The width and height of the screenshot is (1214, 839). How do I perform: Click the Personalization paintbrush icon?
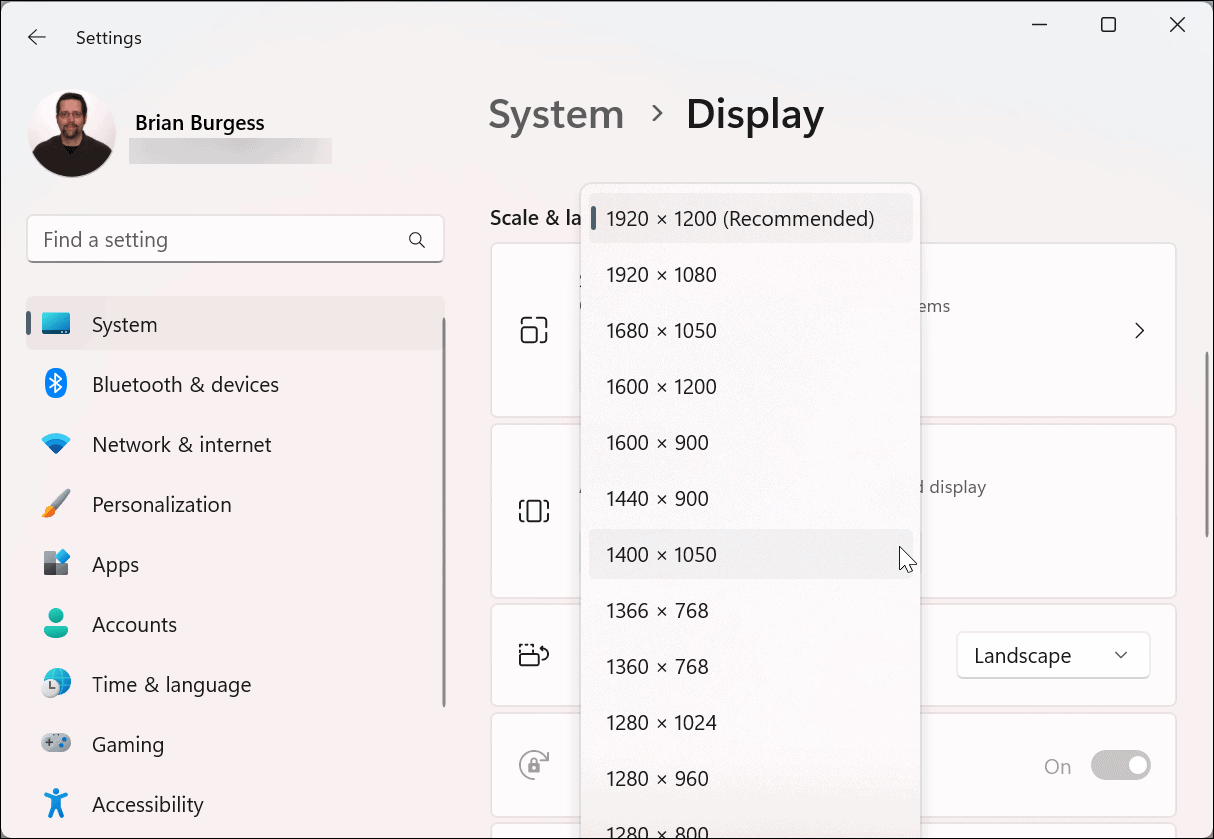pos(56,504)
